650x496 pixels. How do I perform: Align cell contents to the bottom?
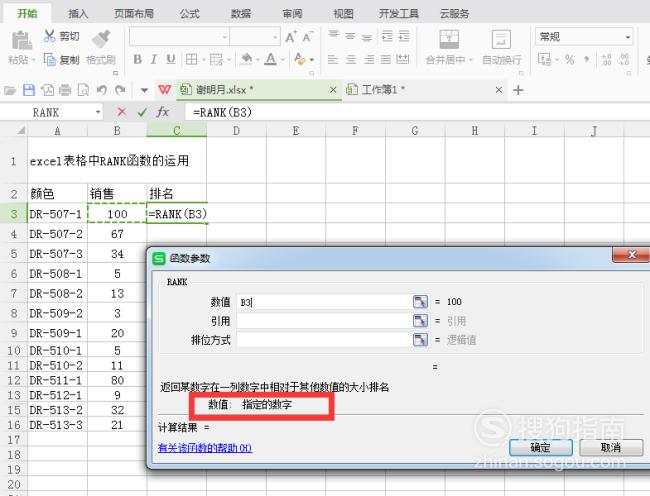click(x=367, y=36)
